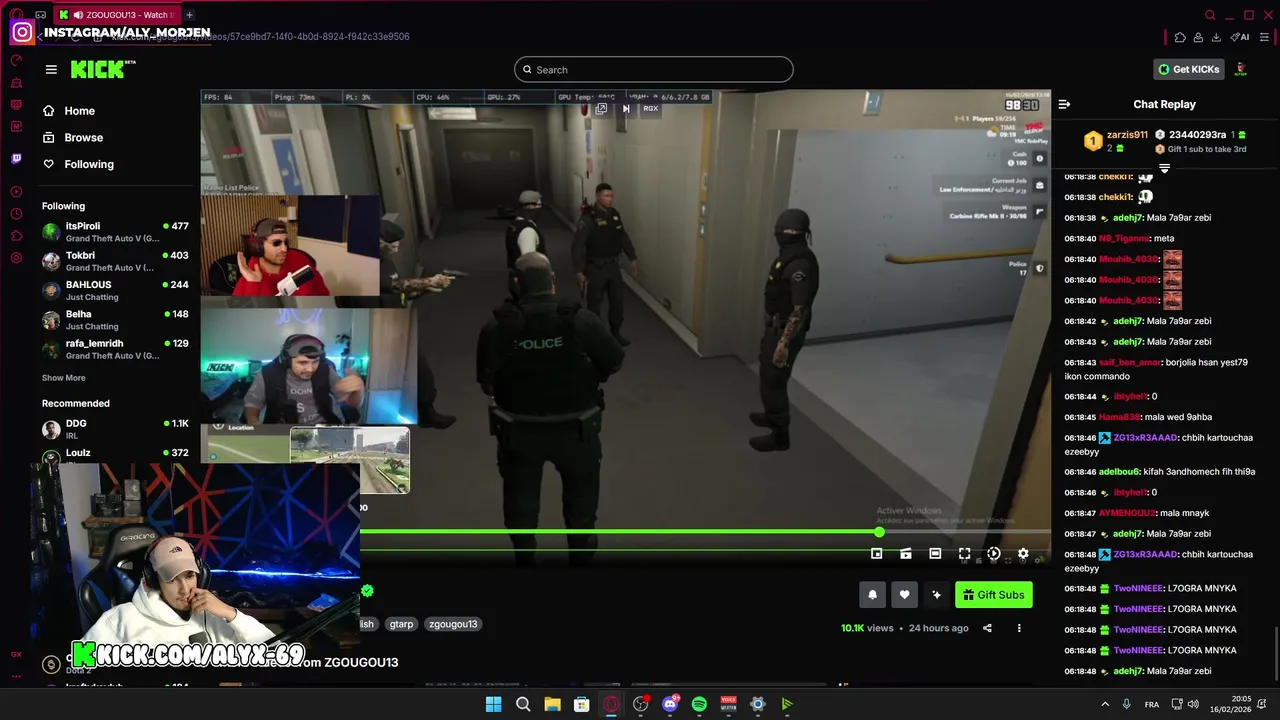The width and height of the screenshot is (1280, 720).
Task: Open the player icon in Opera sidebar
Action: pos(16,192)
